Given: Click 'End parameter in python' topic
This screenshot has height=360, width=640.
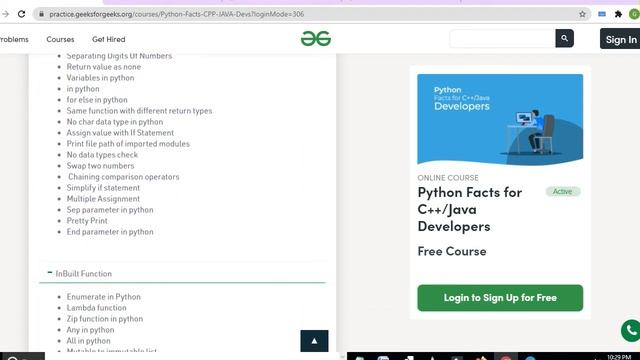Looking at the screenshot, I should point(110,232).
